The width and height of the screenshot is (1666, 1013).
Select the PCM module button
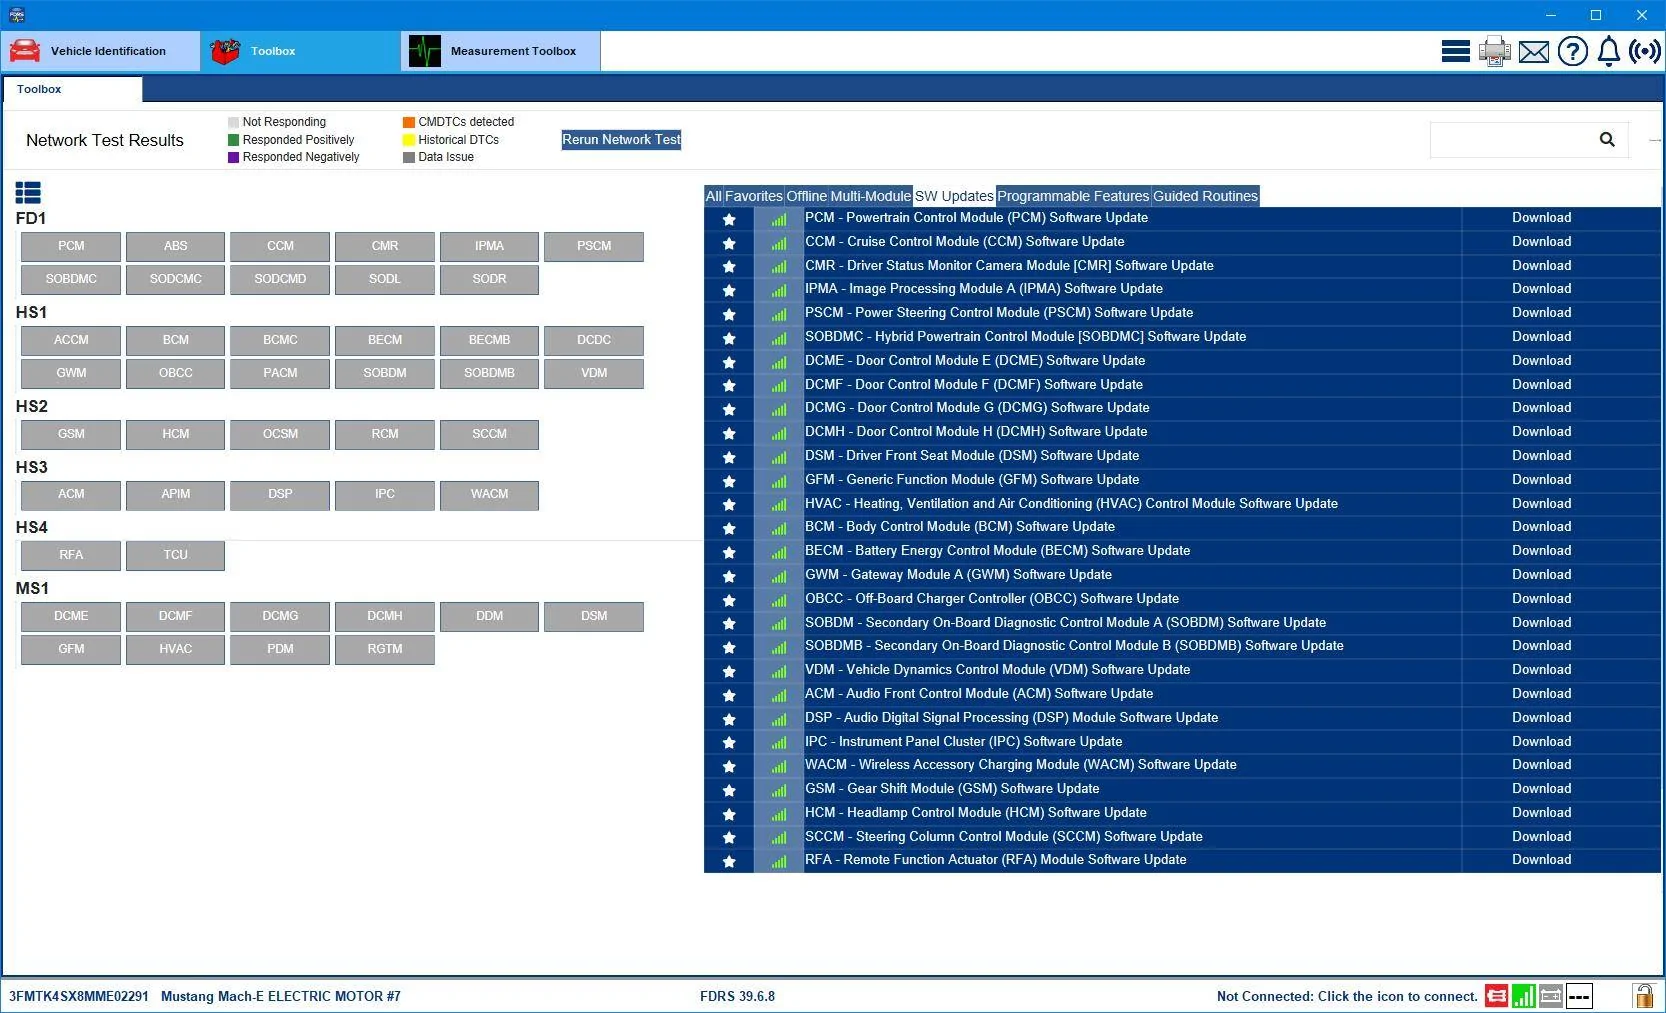71,246
